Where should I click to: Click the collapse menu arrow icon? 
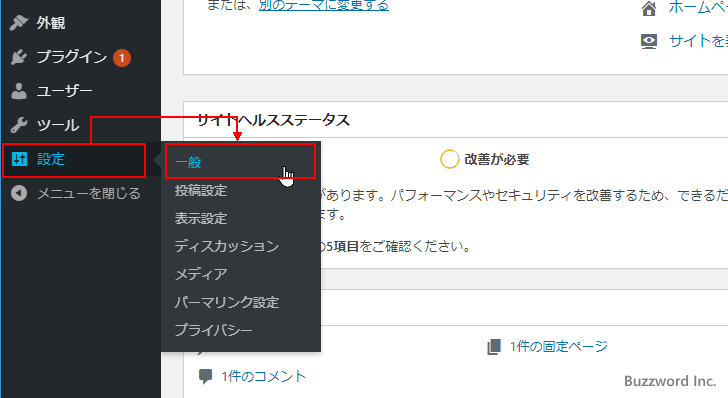pos(19,193)
